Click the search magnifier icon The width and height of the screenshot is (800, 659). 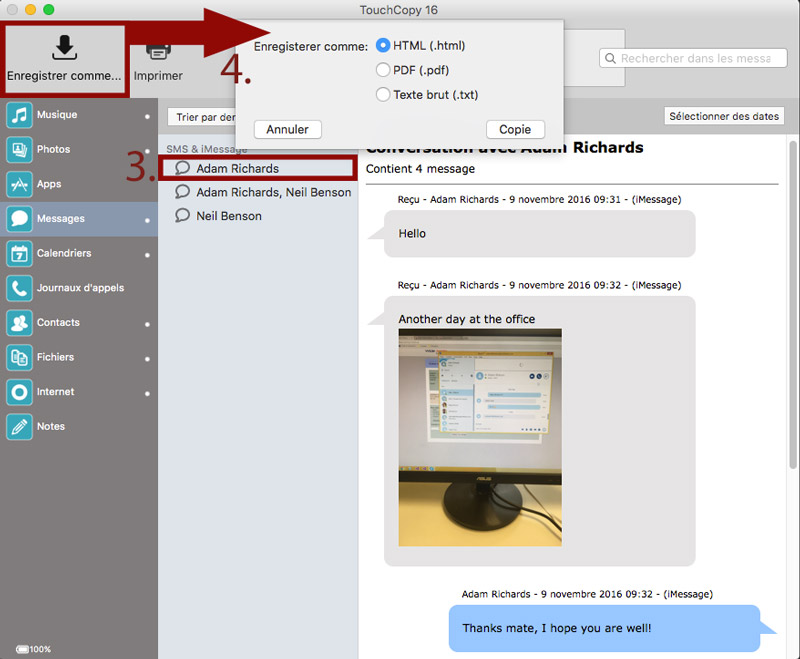click(610, 59)
